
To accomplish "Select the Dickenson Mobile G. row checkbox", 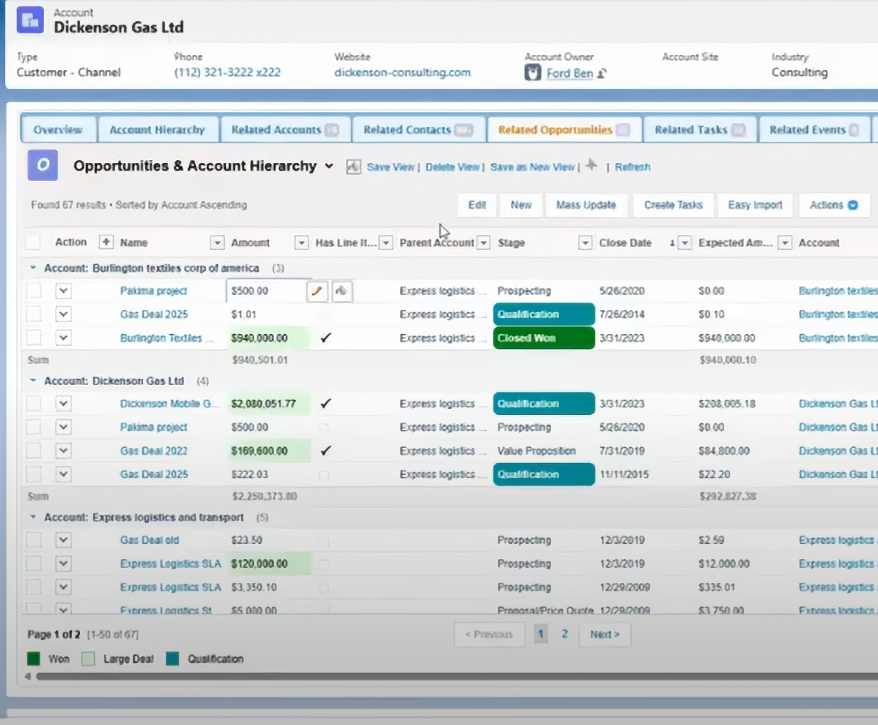I will tap(34, 403).
